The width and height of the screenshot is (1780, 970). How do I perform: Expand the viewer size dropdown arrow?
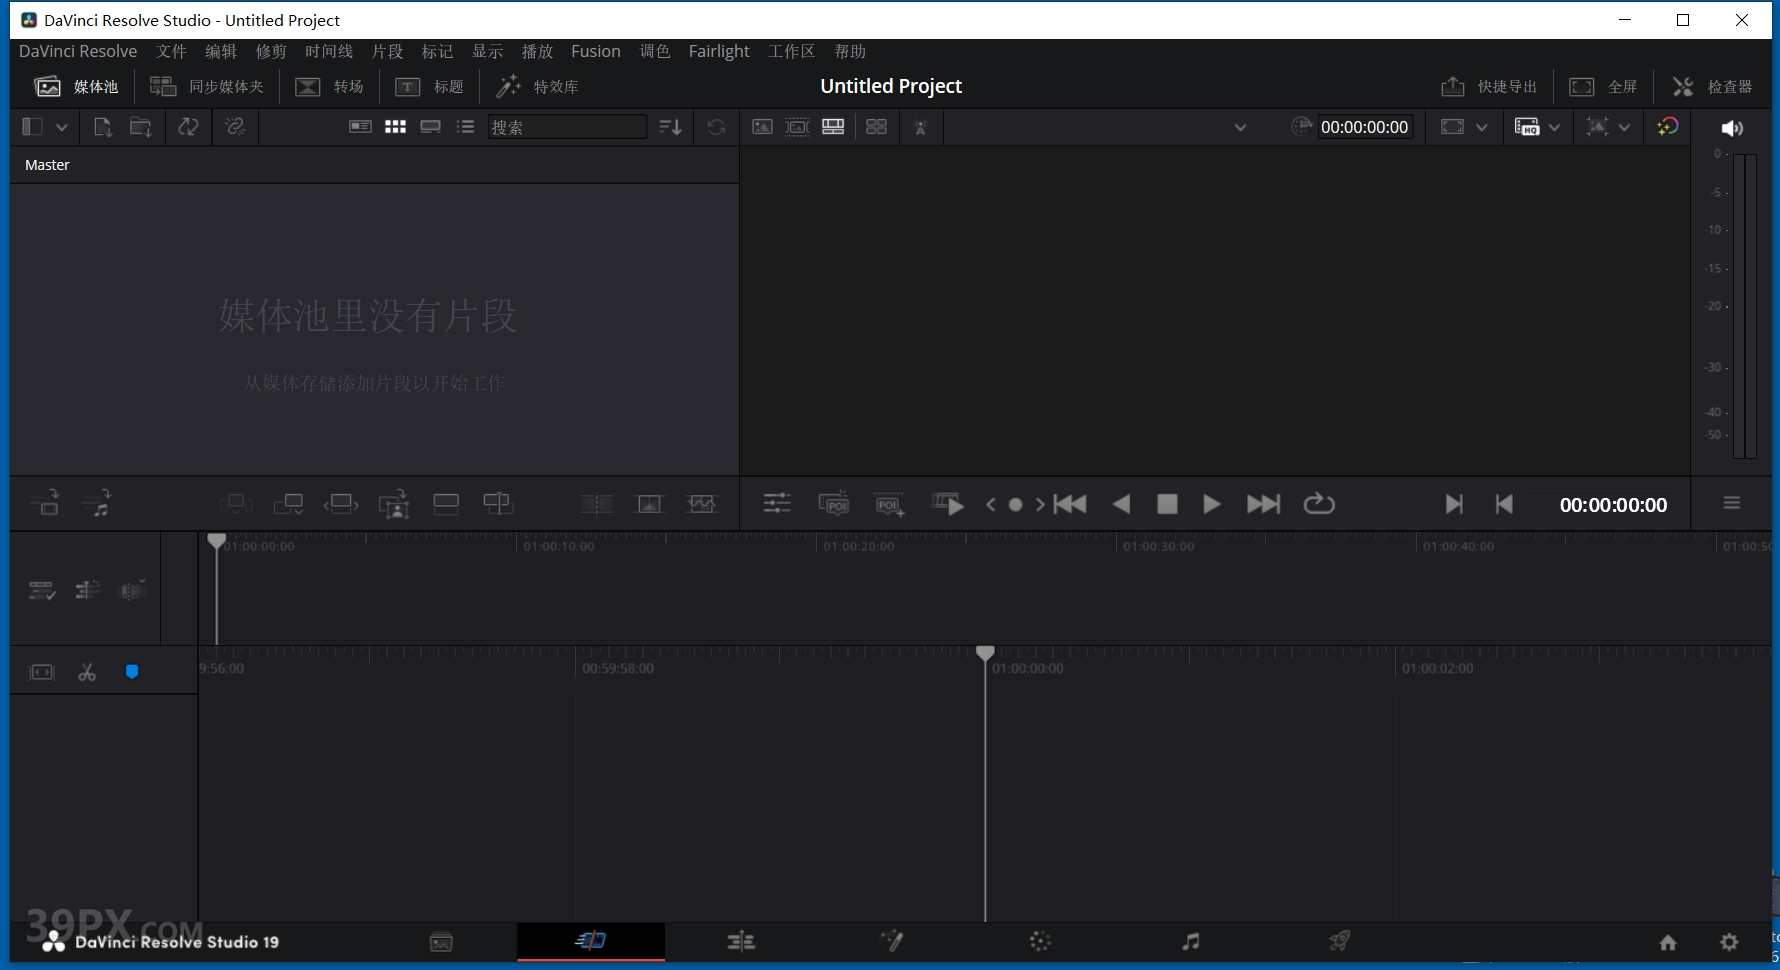click(x=1482, y=127)
